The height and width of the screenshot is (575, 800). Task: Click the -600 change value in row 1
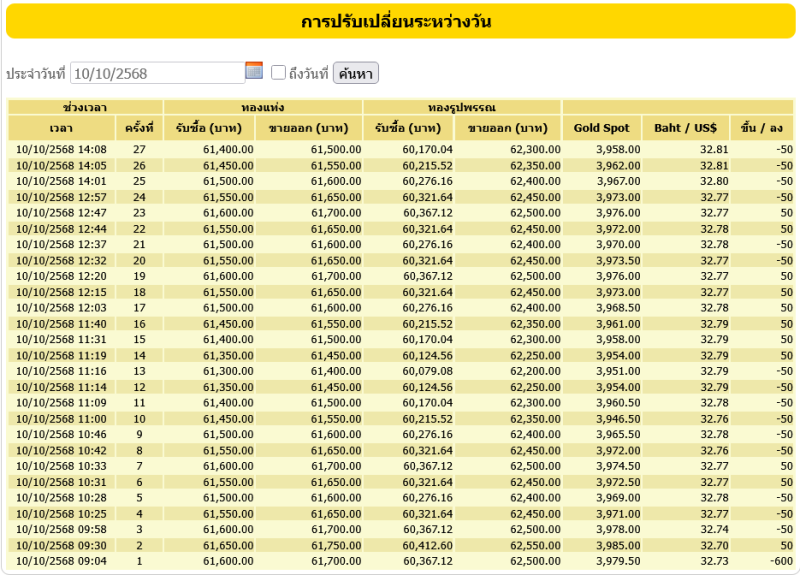781,561
